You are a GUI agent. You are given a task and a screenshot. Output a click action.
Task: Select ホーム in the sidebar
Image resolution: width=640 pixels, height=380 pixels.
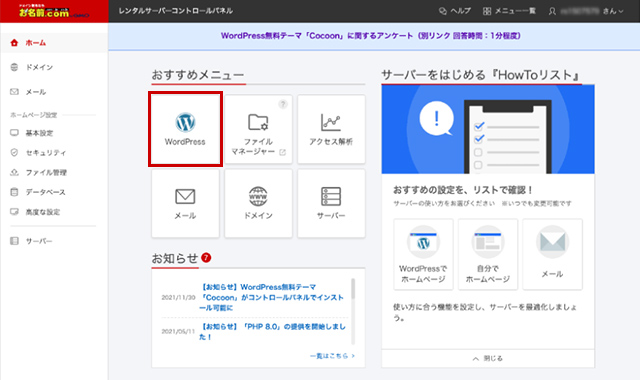54,43
